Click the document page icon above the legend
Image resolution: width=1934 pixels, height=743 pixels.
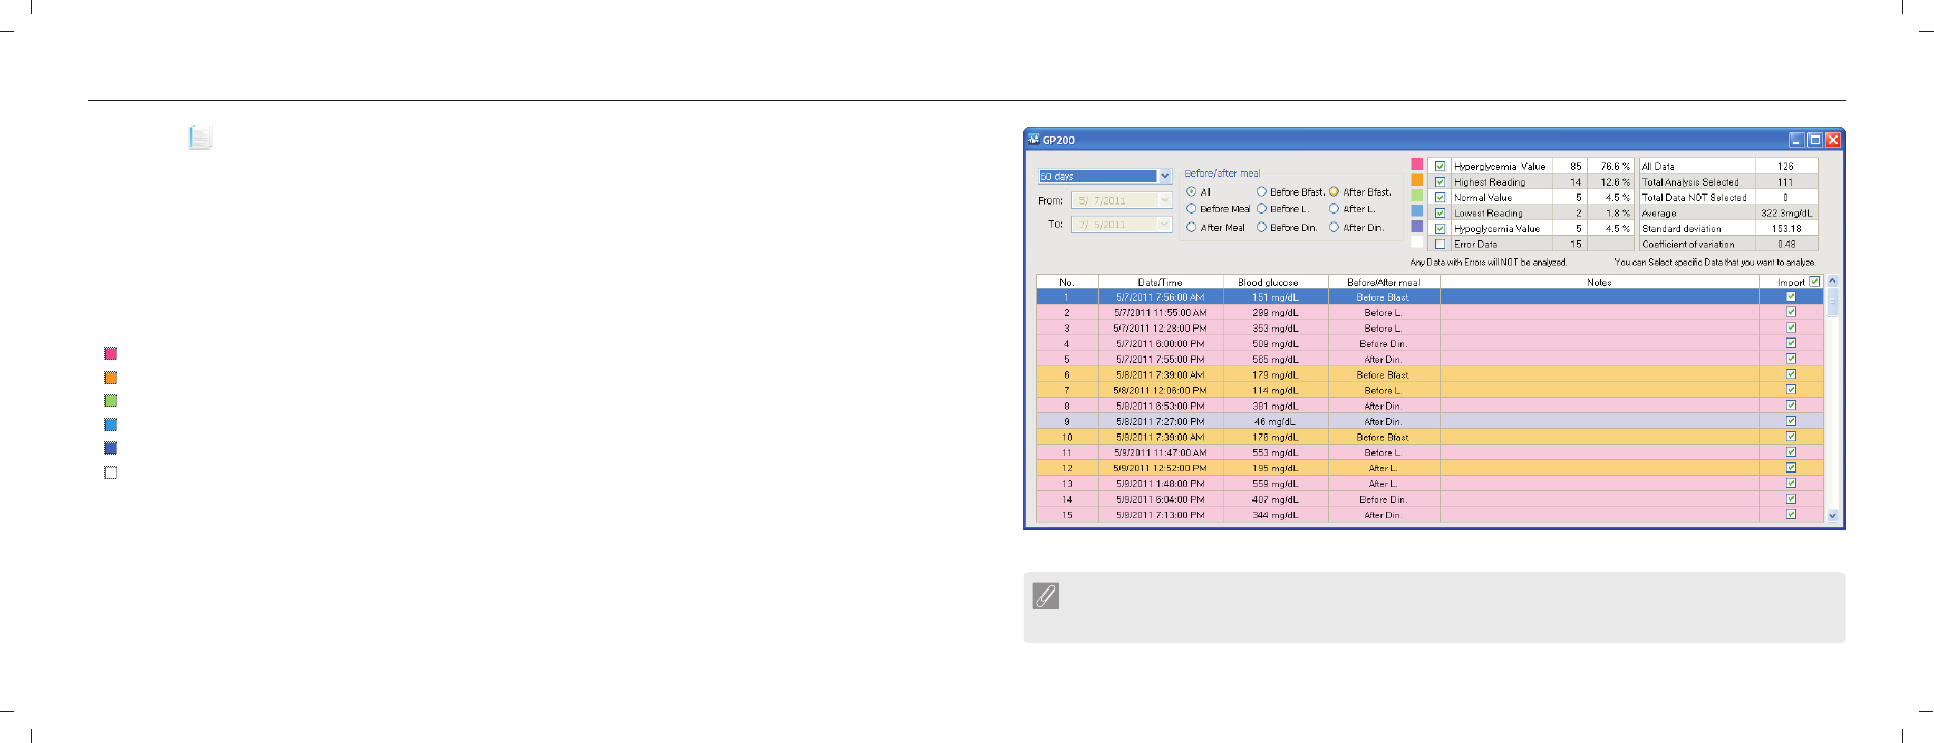coord(200,137)
